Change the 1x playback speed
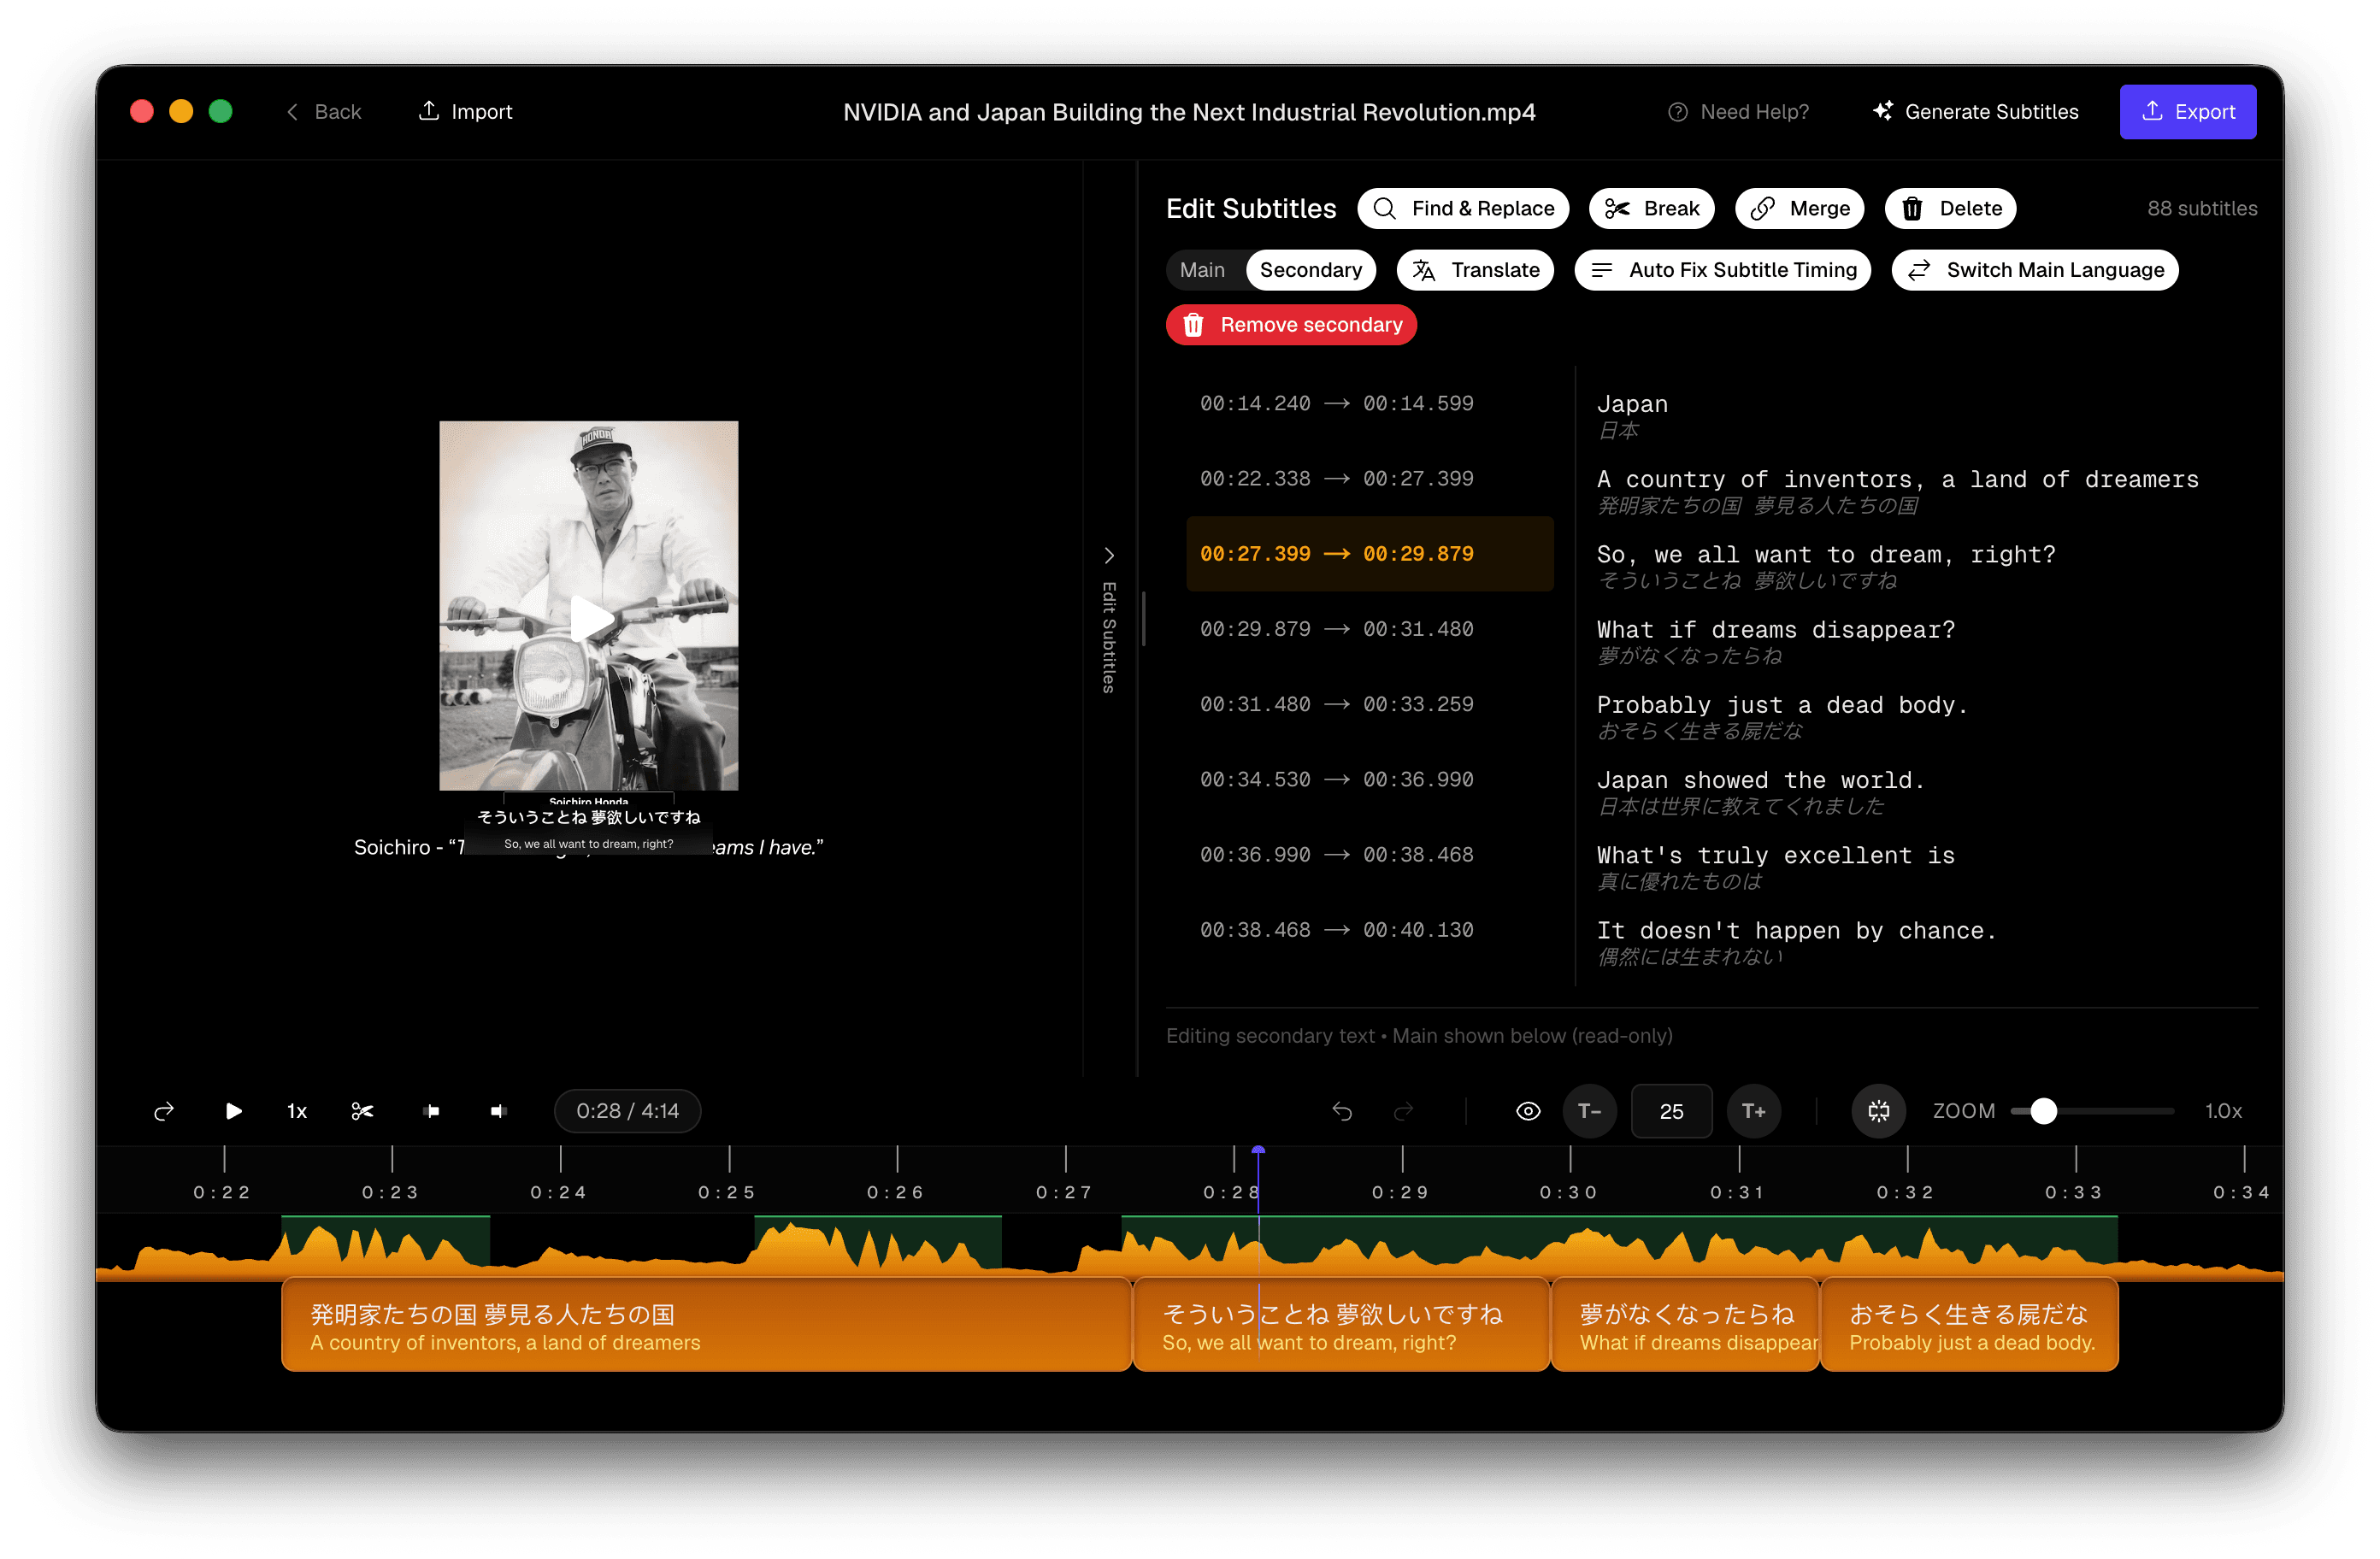Viewport: 2380px width, 1559px height. coord(297,1111)
